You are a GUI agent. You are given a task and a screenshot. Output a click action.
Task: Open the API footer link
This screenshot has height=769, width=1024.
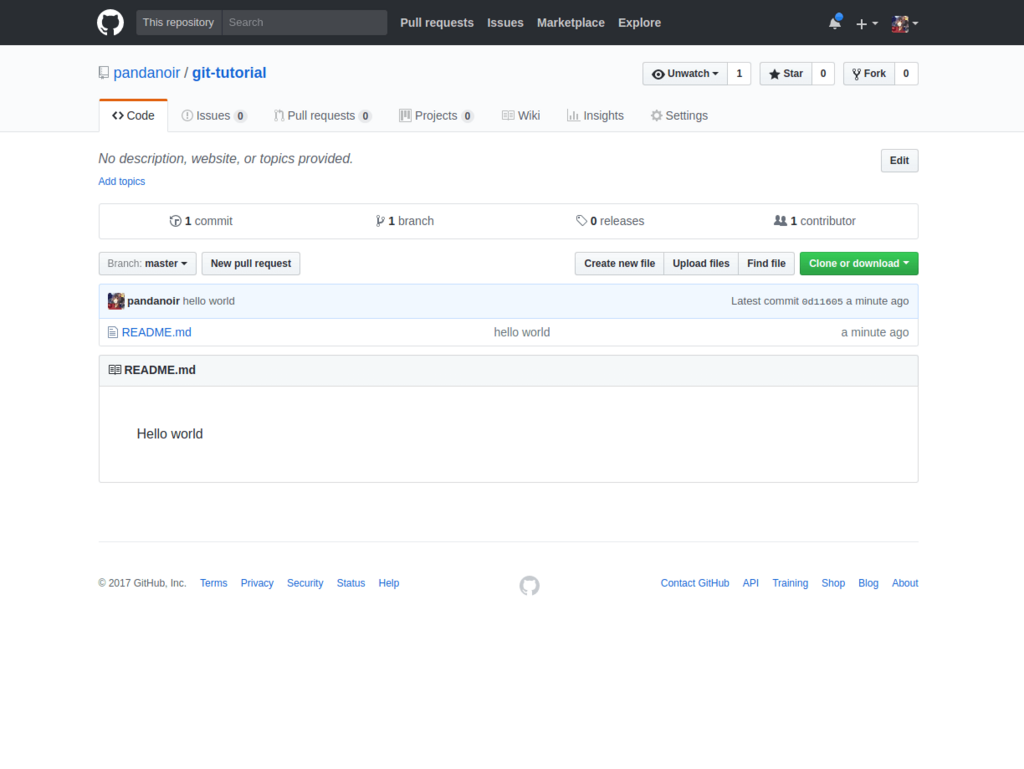click(750, 583)
